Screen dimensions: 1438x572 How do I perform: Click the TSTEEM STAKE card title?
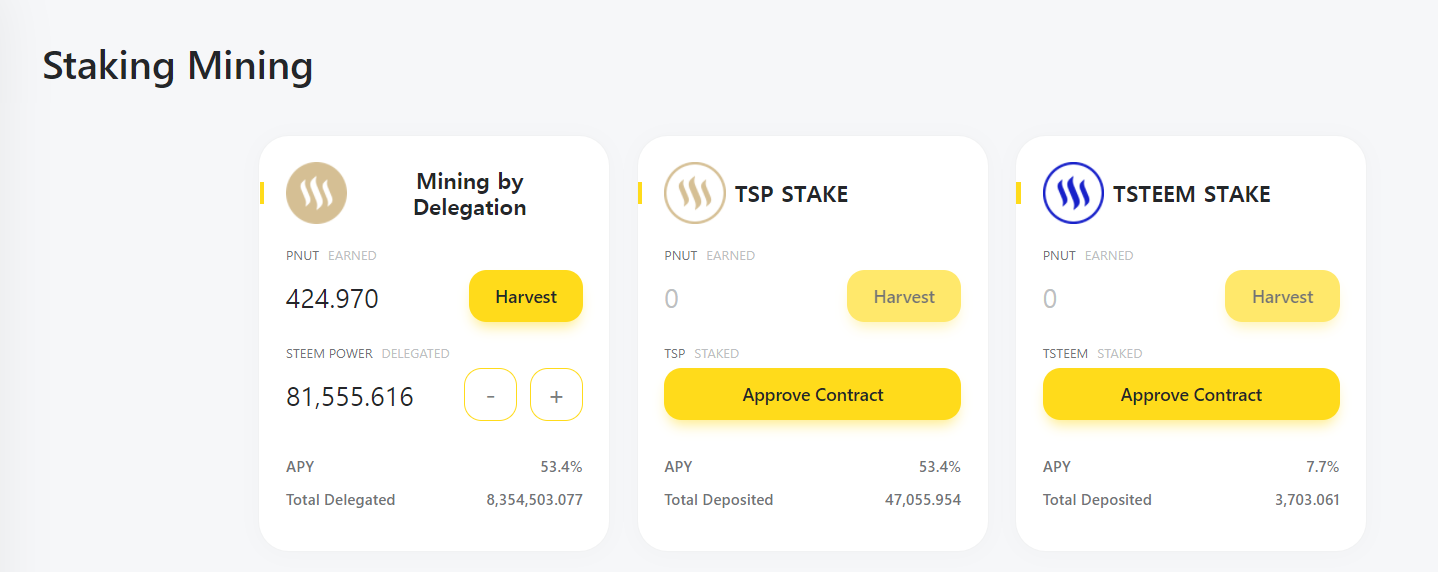pos(1191,194)
